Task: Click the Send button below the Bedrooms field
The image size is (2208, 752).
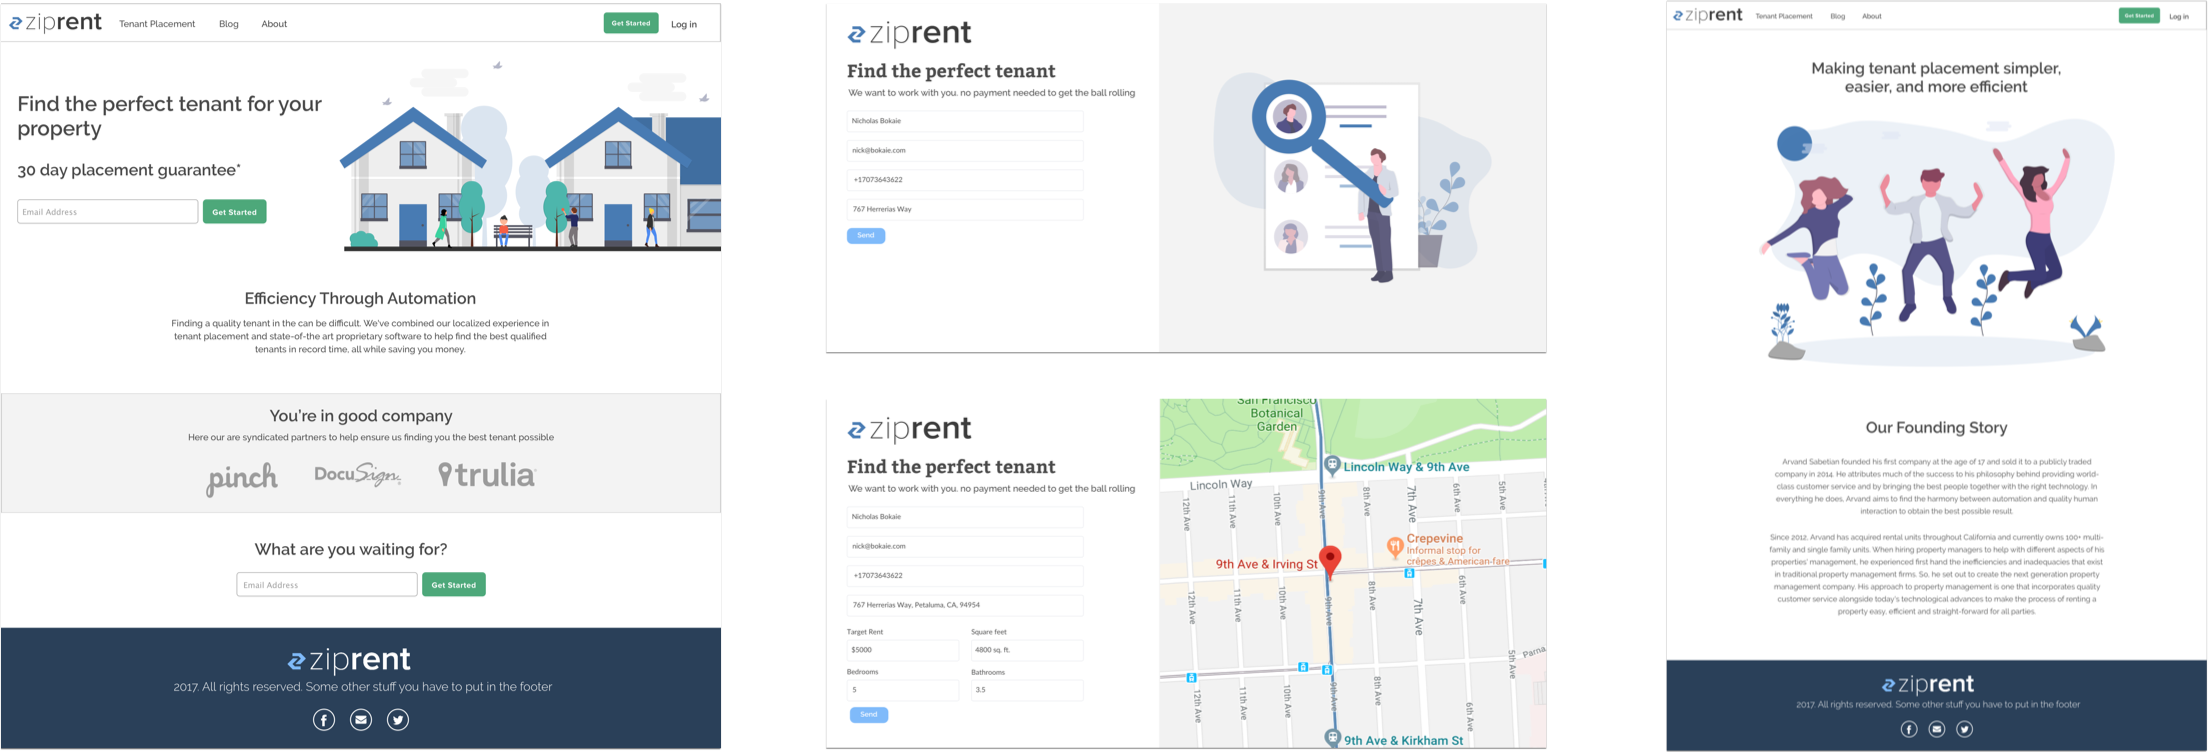Action: point(869,715)
